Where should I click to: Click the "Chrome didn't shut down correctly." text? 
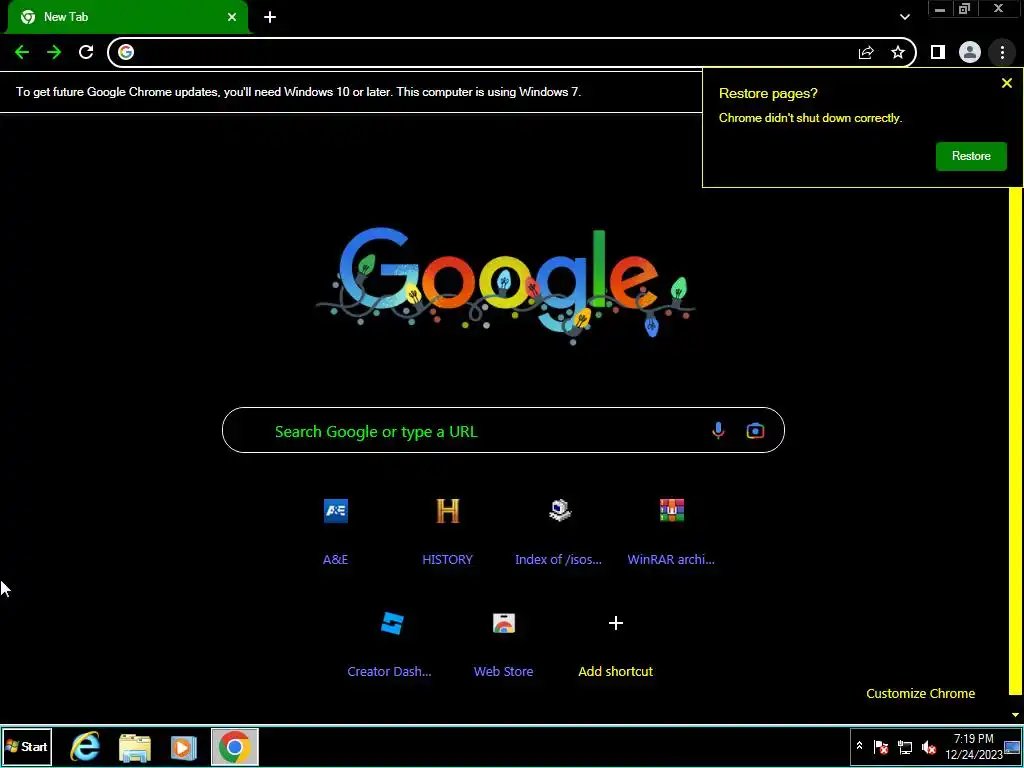810,118
